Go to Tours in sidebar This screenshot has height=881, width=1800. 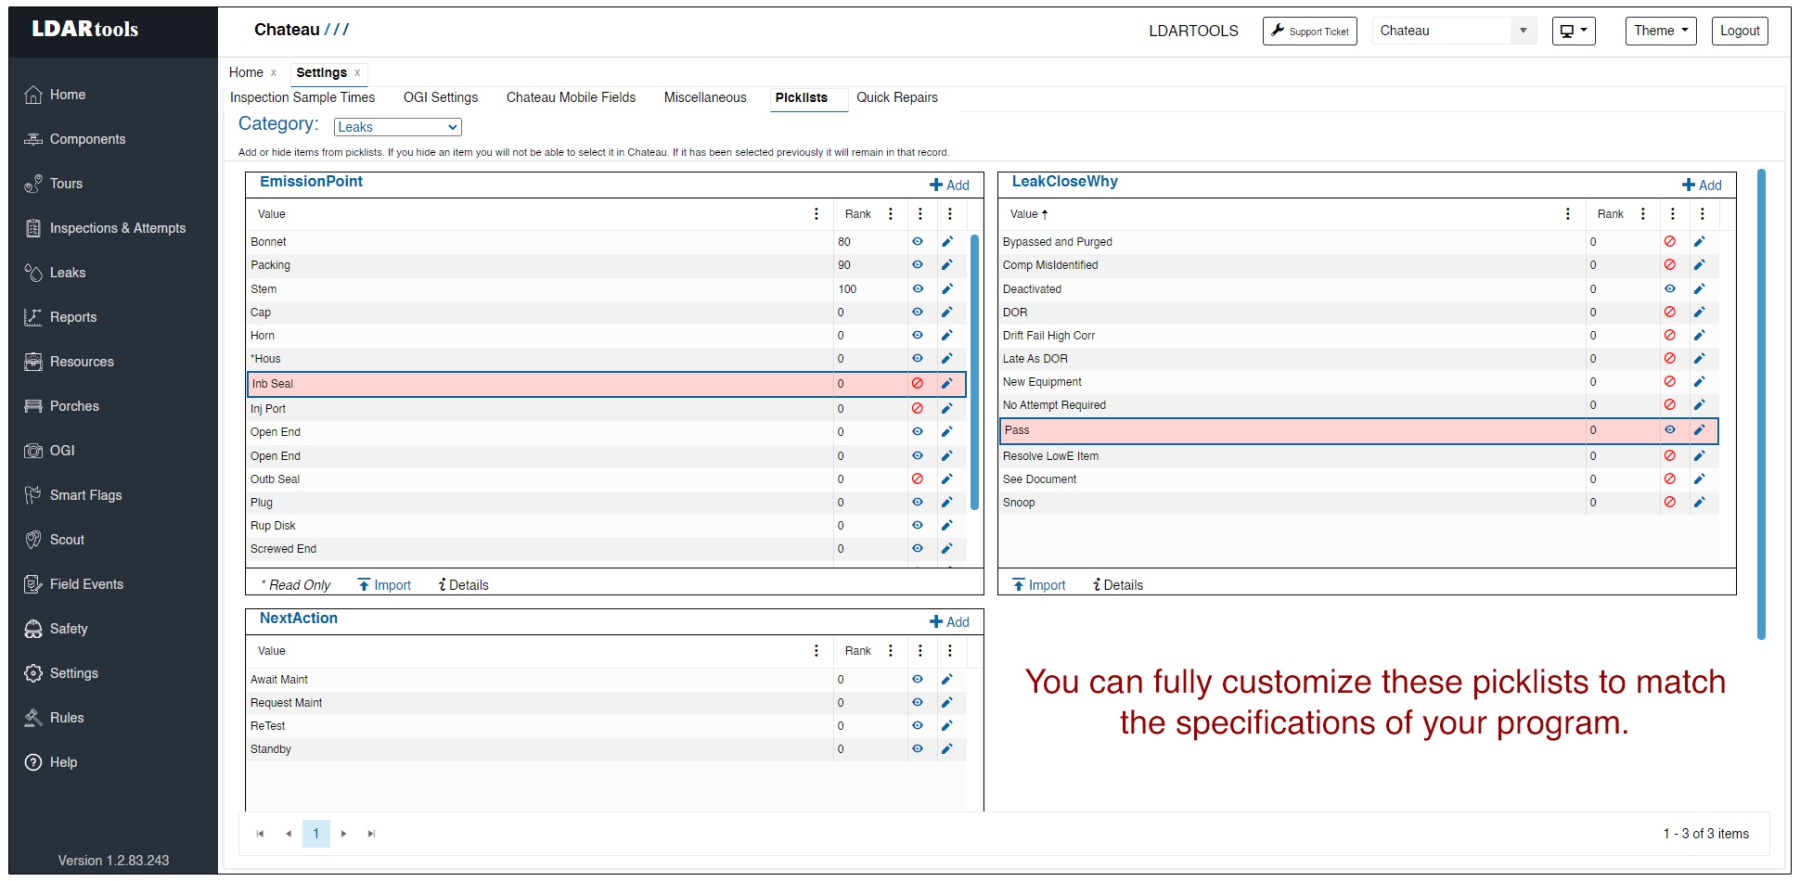point(54,184)
